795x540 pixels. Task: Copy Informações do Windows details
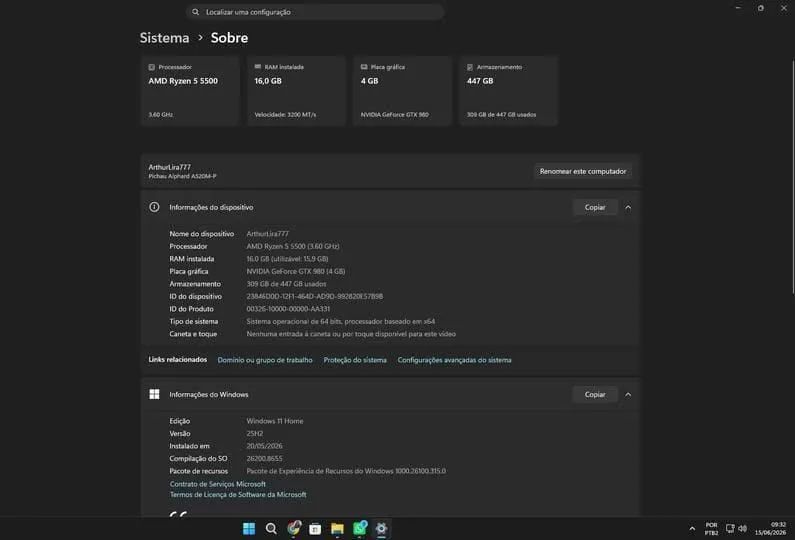[595, 394]
